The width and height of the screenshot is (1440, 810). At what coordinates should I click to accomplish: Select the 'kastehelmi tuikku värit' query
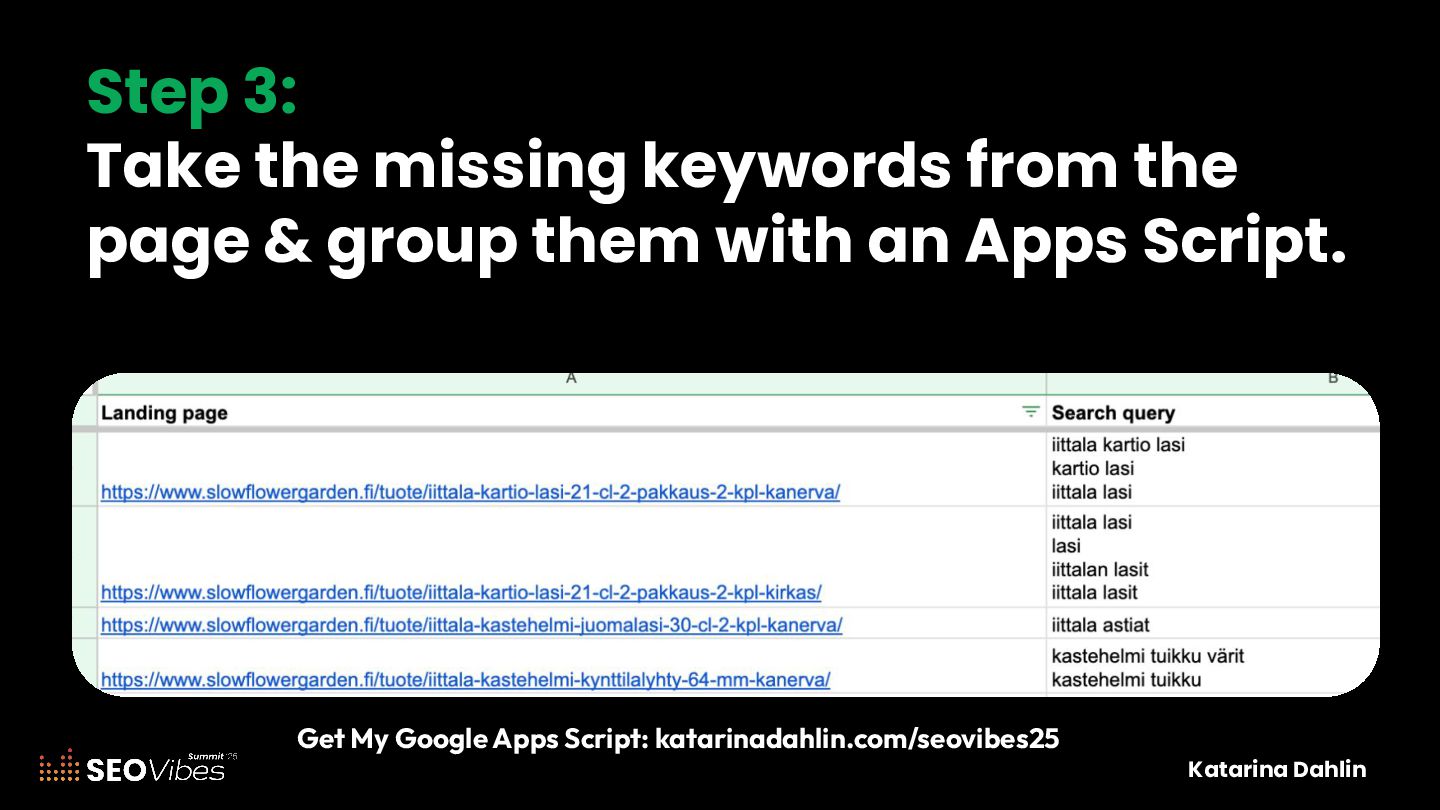pos(1148,656)
